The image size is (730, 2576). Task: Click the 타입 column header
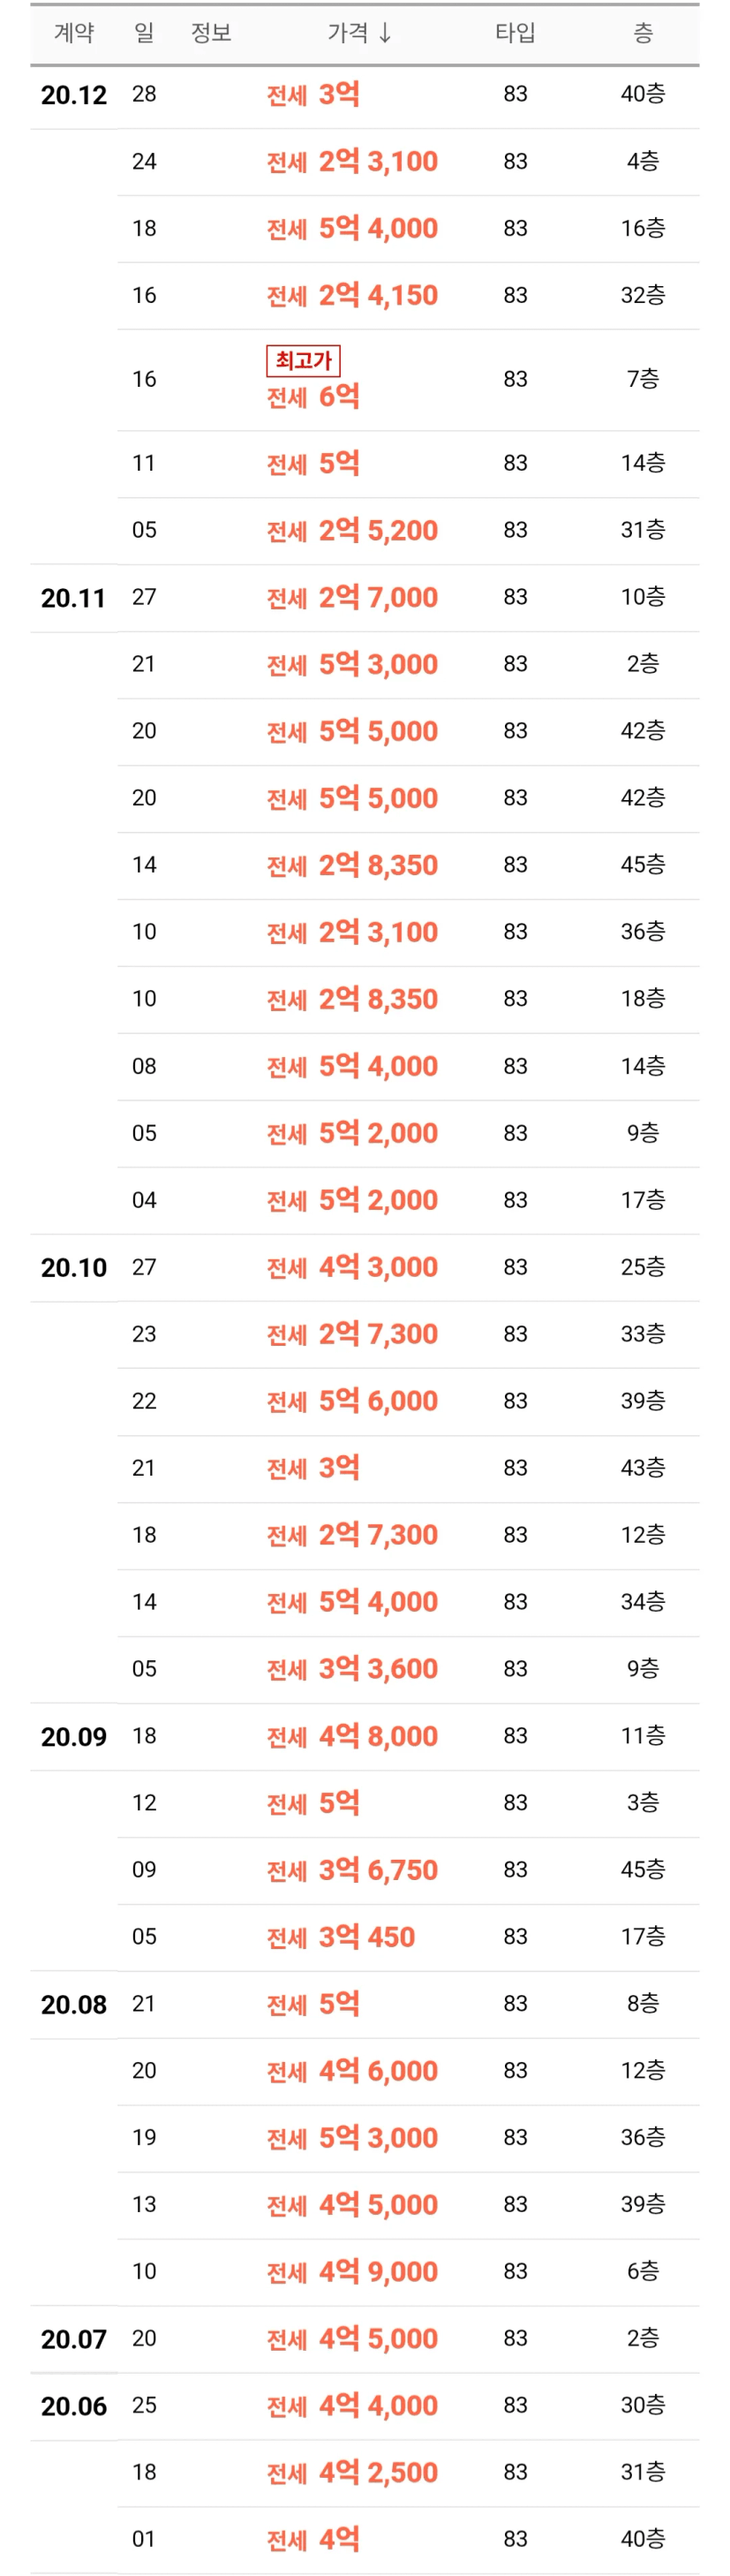[x=515, y=34]
